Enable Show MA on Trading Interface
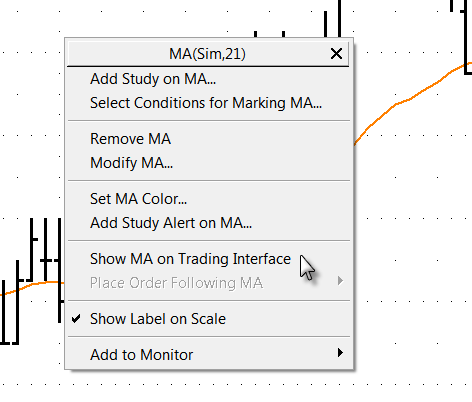472x402 pixels. click(x=190, y=259)
